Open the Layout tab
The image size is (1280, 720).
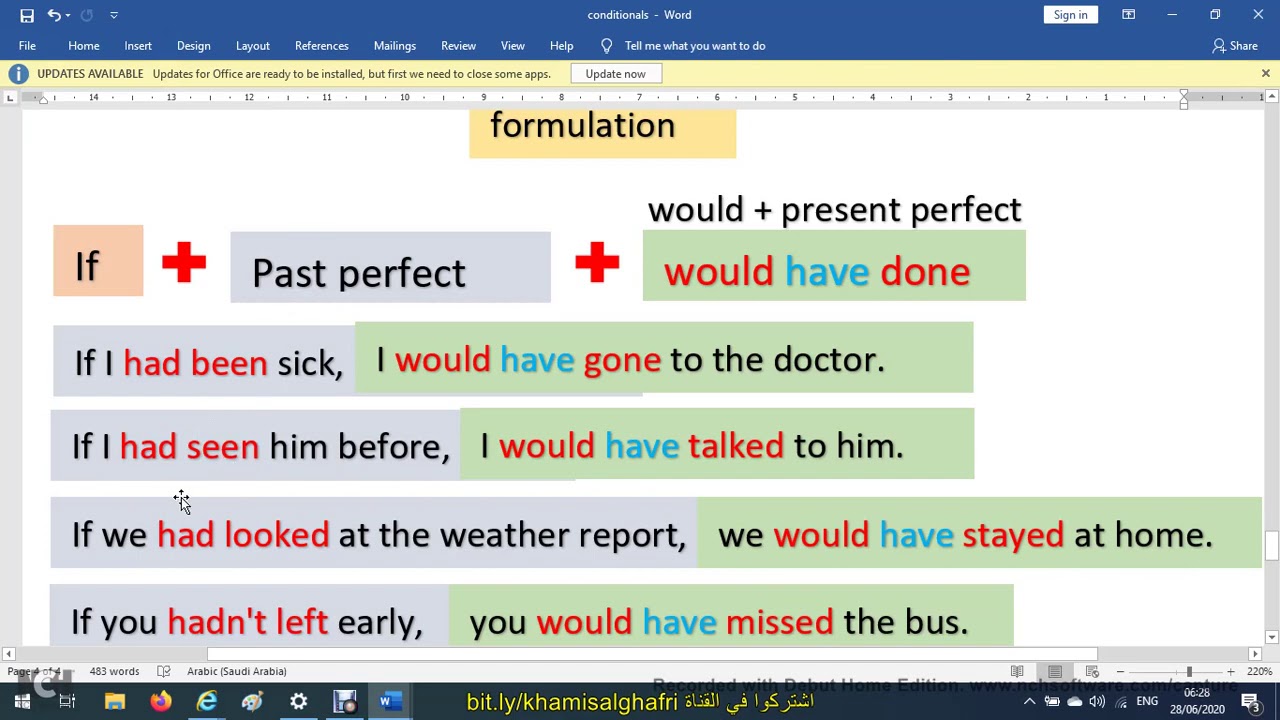pyautogui.click(x=253, y=46)
